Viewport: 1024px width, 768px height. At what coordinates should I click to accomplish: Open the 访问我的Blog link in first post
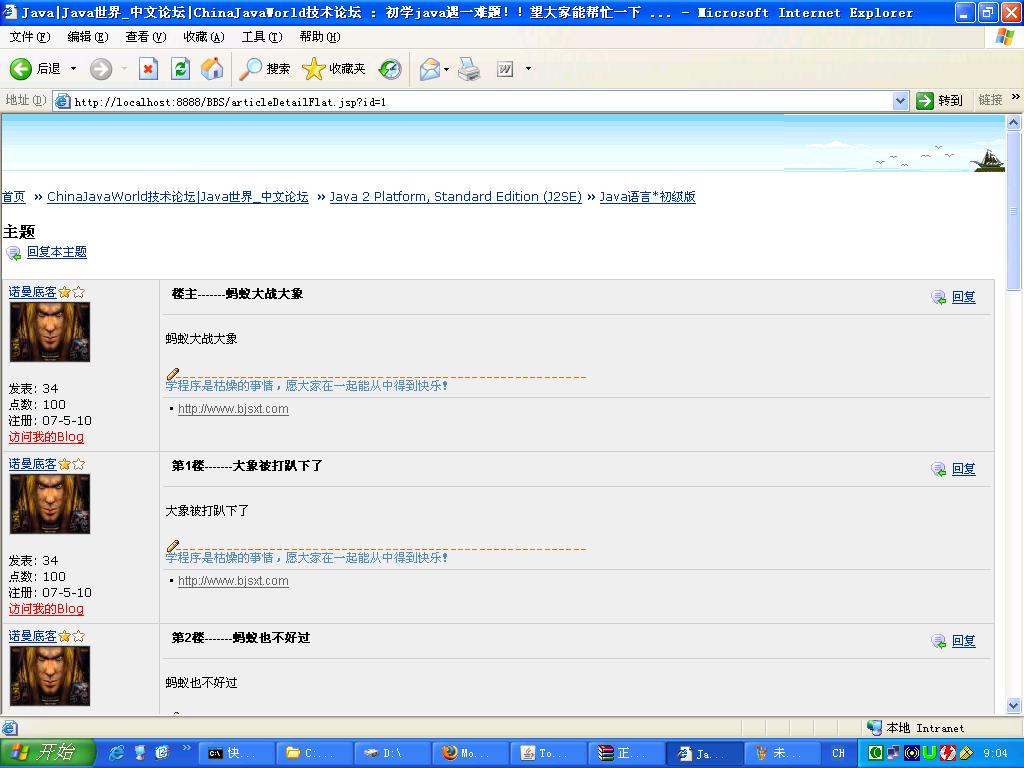(46, 437)
